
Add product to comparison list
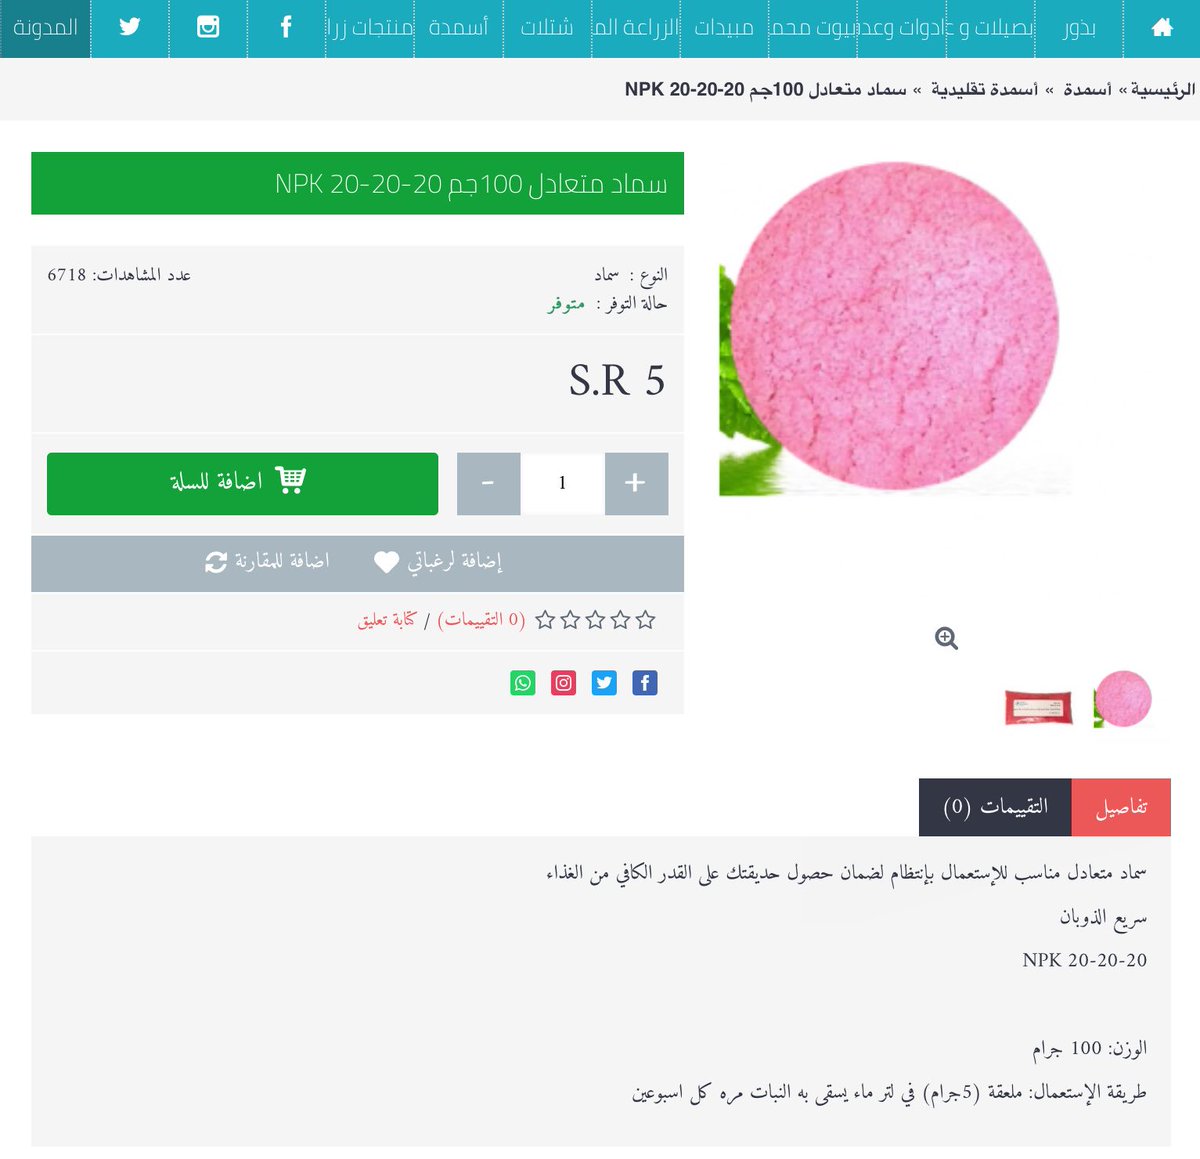[x=267, y=562]
